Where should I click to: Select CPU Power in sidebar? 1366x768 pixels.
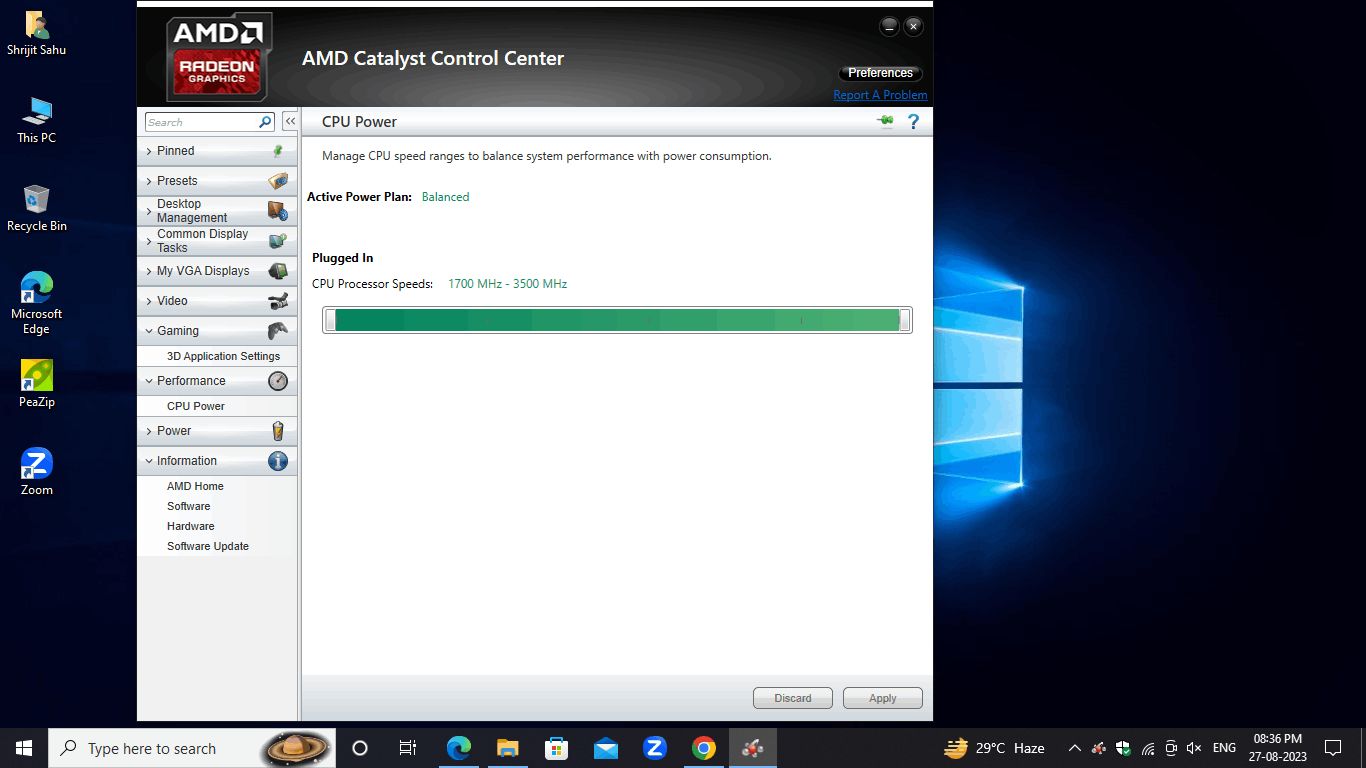[196, 406]
